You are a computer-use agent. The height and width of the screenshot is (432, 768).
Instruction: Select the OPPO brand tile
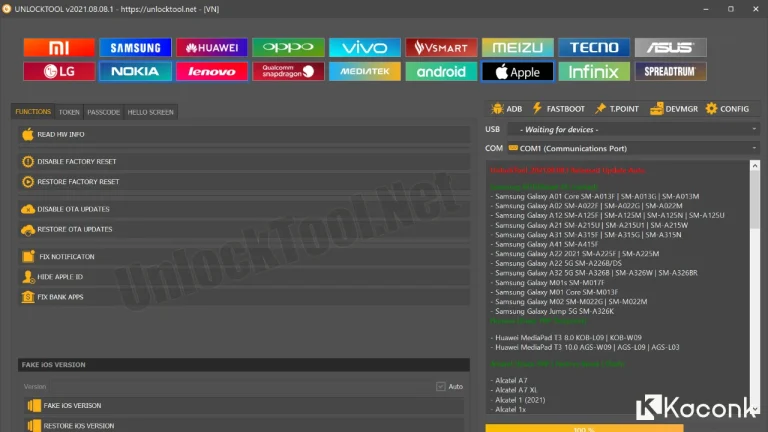click(x=288, y=48)
